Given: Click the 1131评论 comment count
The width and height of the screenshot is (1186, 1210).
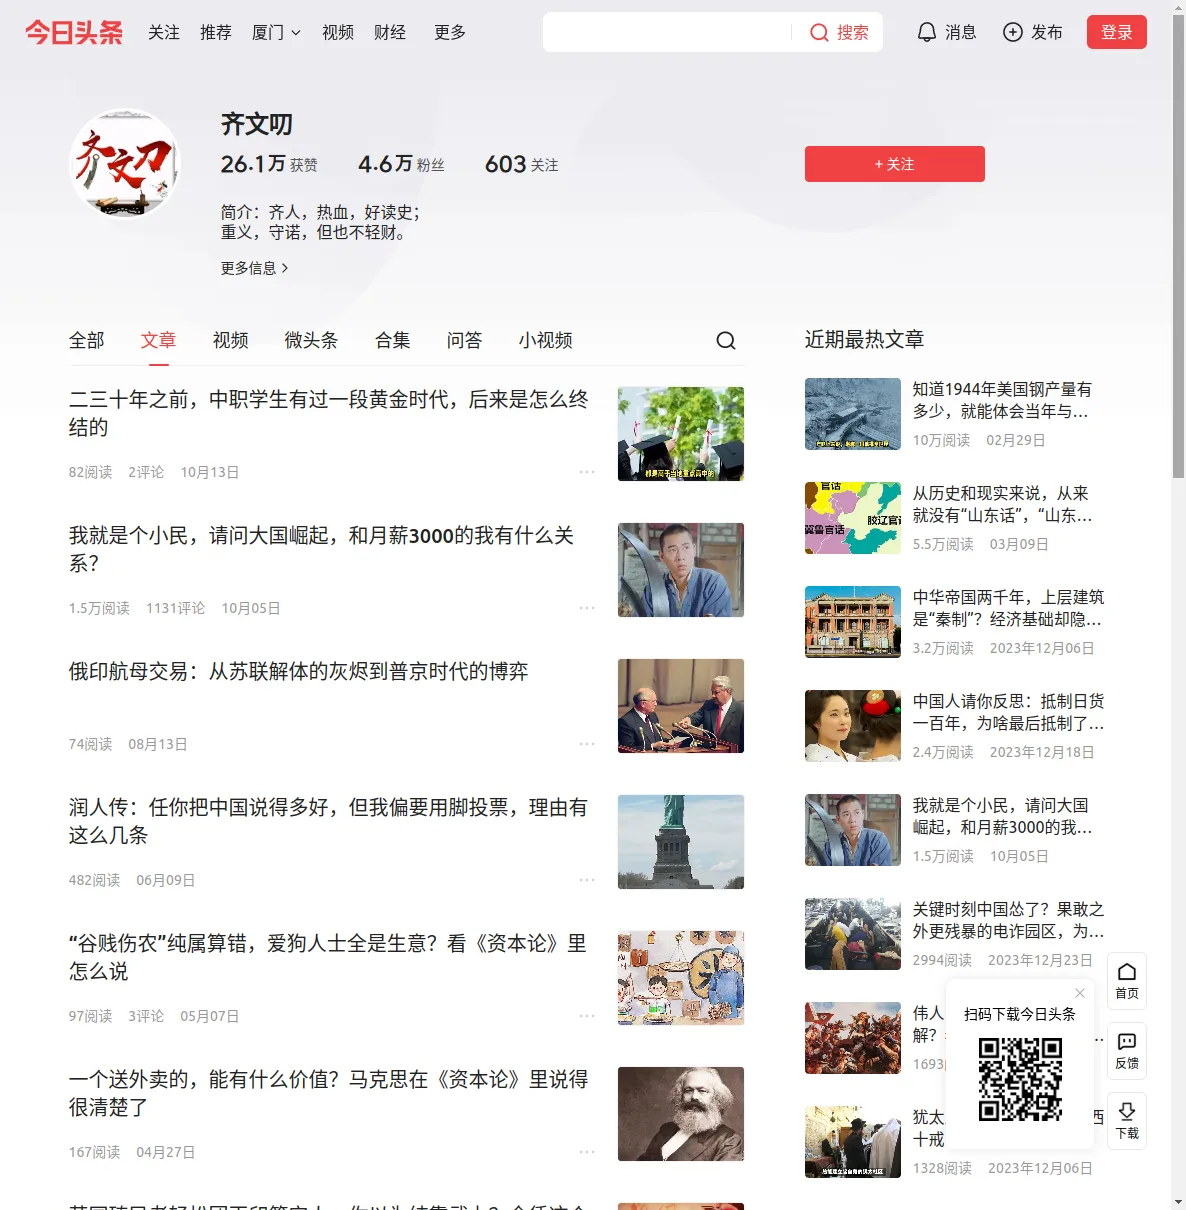Looking at the screenshot, I should [x=175, y=608].
